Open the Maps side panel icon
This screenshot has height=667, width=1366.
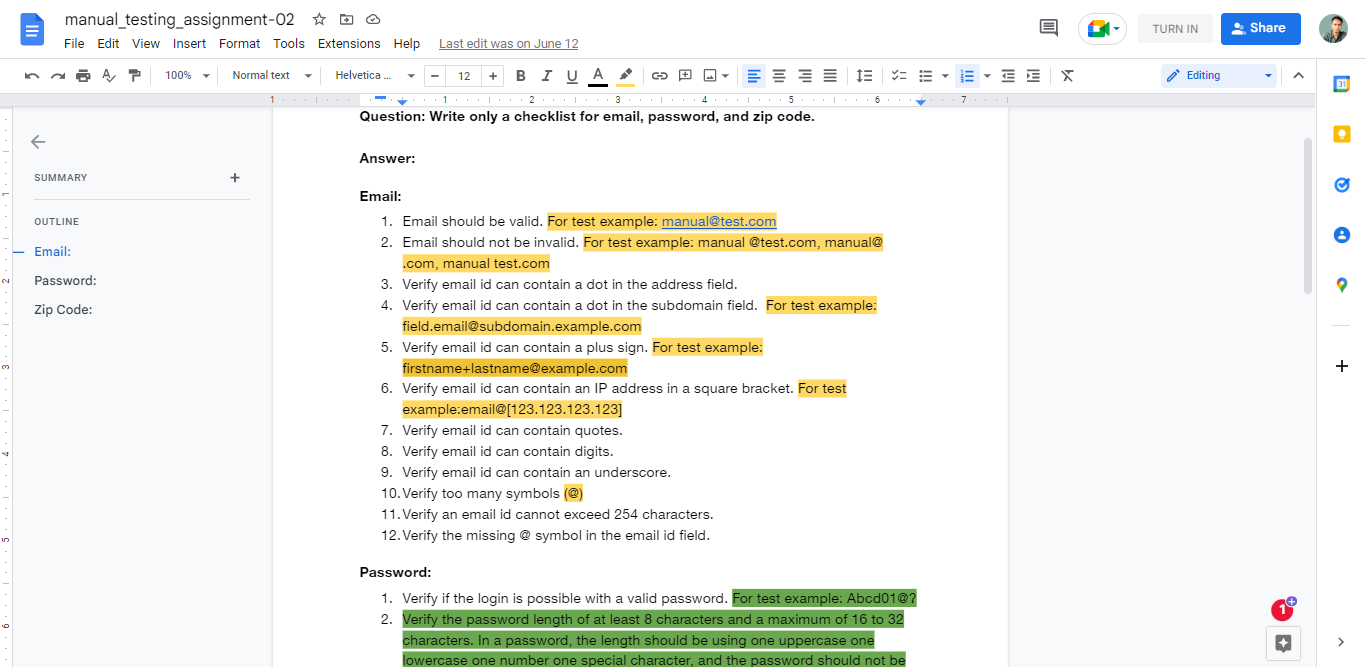pos(1342,285)
